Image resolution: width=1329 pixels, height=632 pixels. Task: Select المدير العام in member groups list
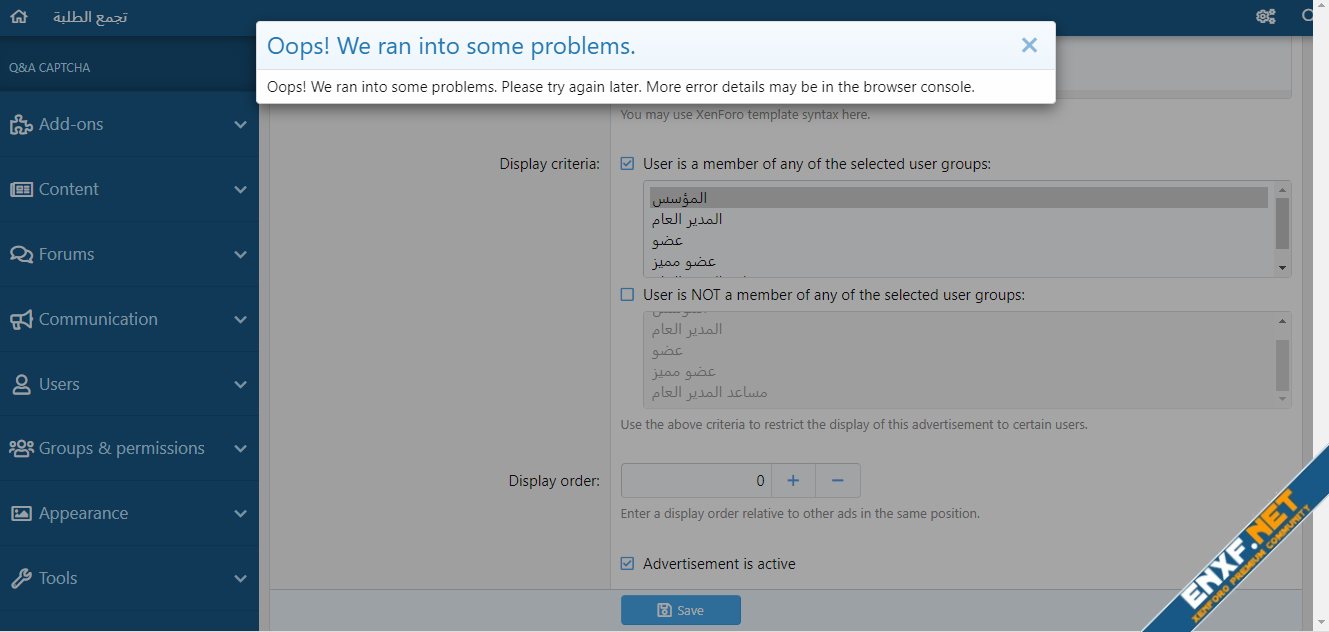687,219
